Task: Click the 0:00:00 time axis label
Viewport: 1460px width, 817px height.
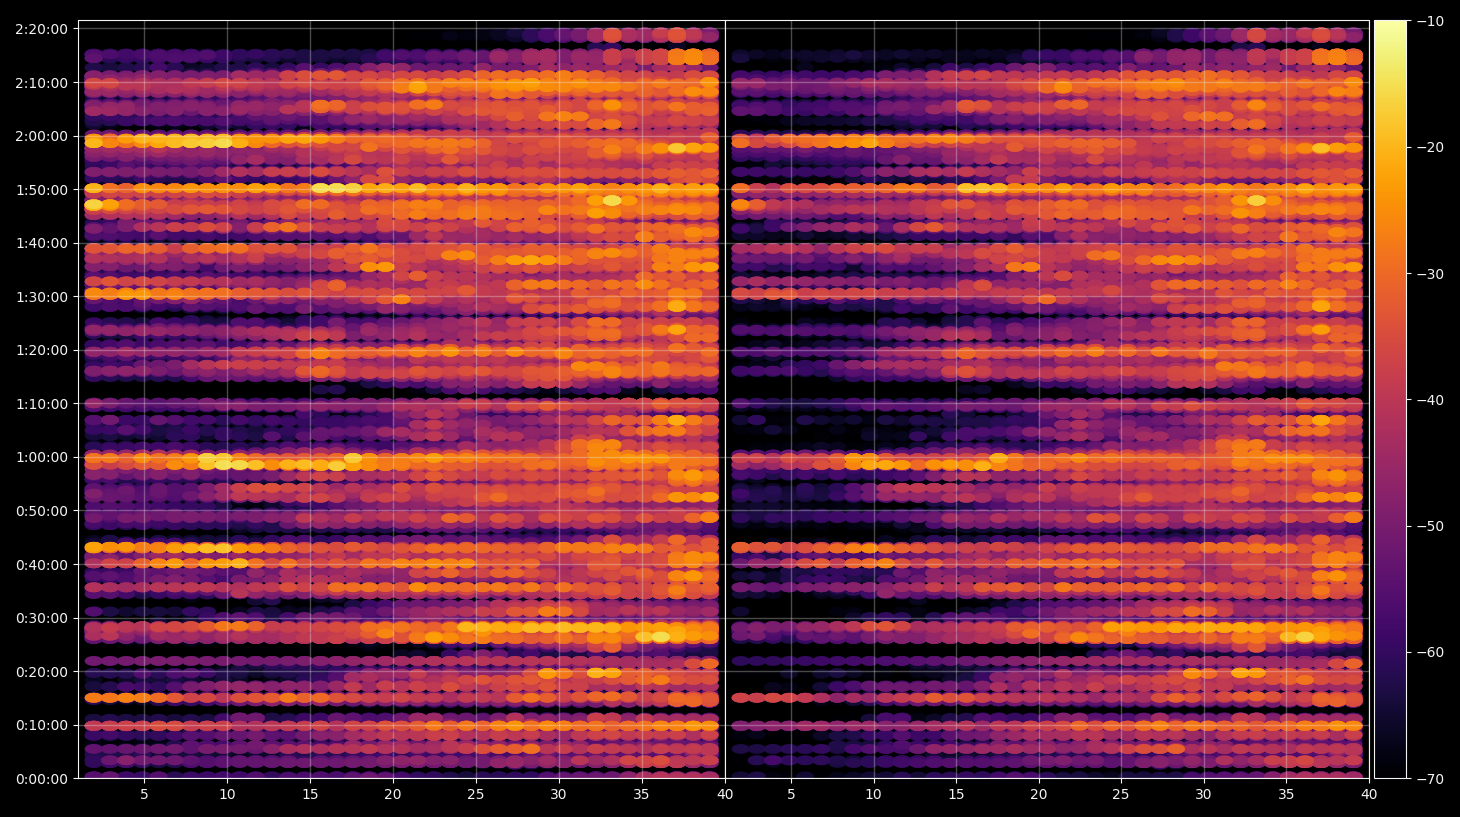Action: [42, 779]
